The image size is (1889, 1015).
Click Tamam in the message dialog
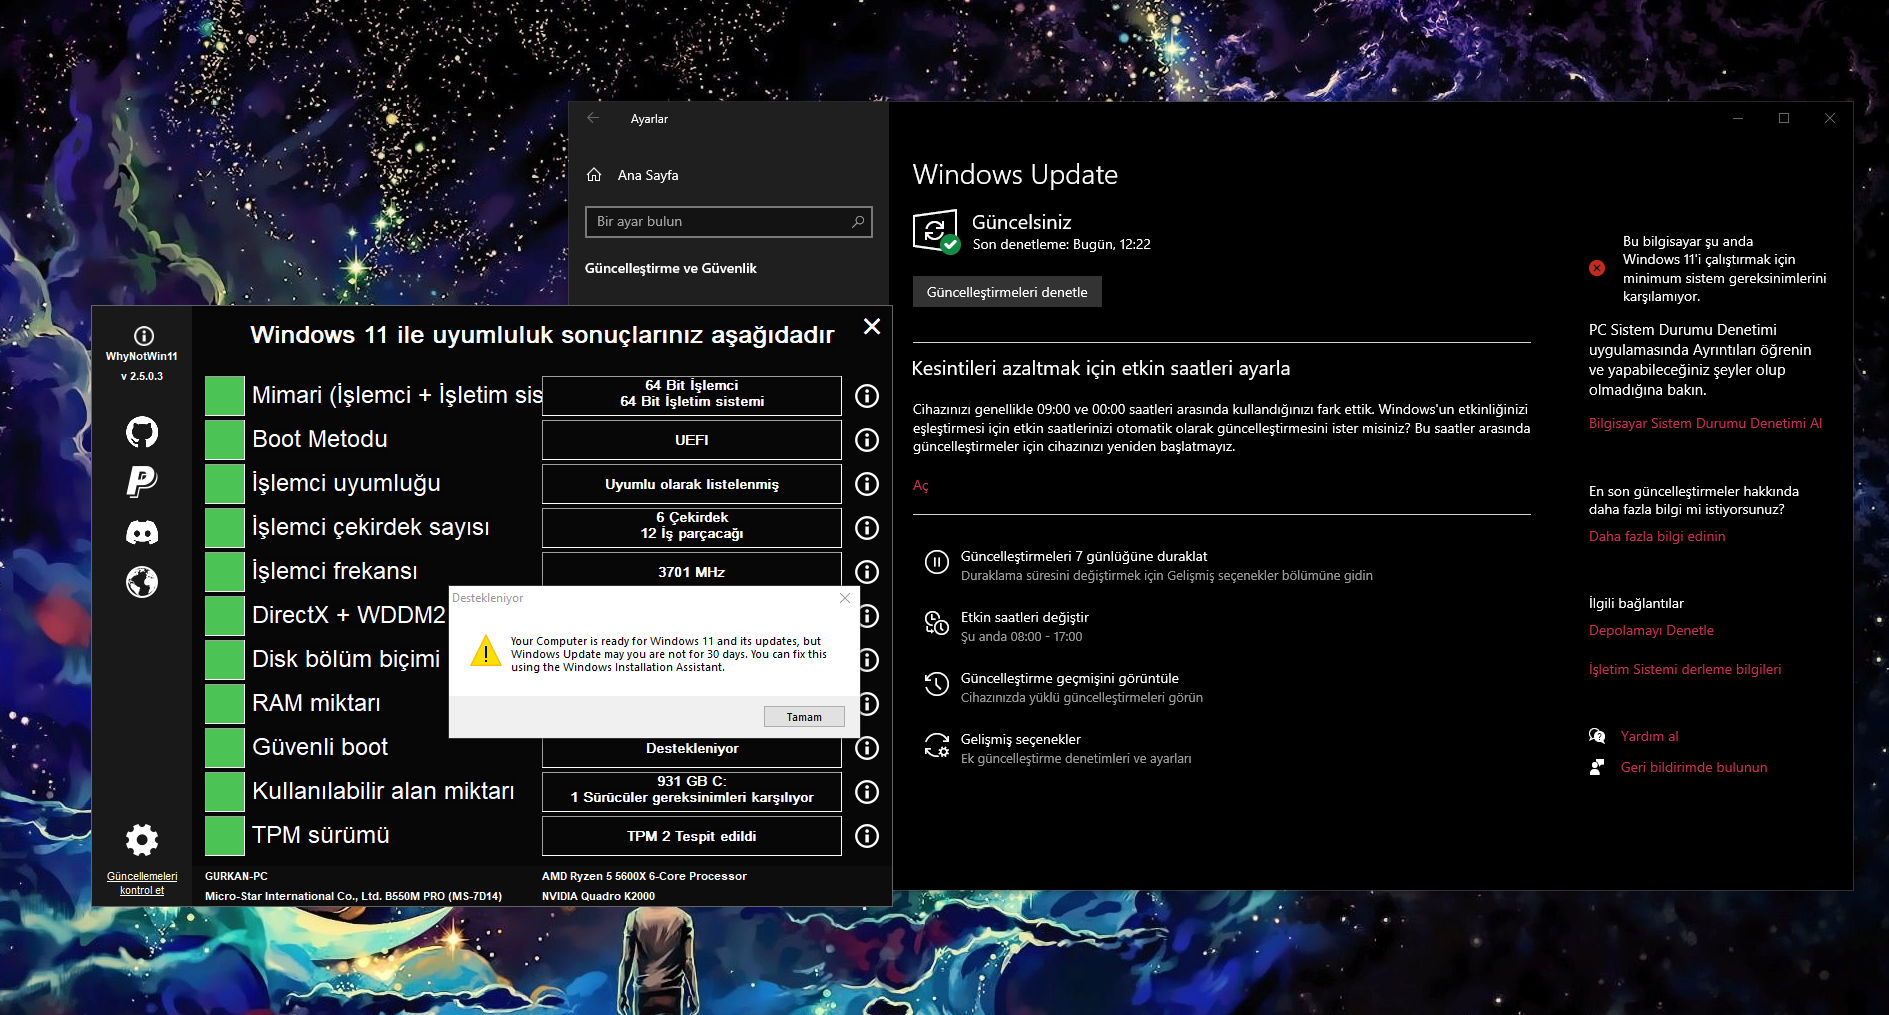[x=804, y=717]
